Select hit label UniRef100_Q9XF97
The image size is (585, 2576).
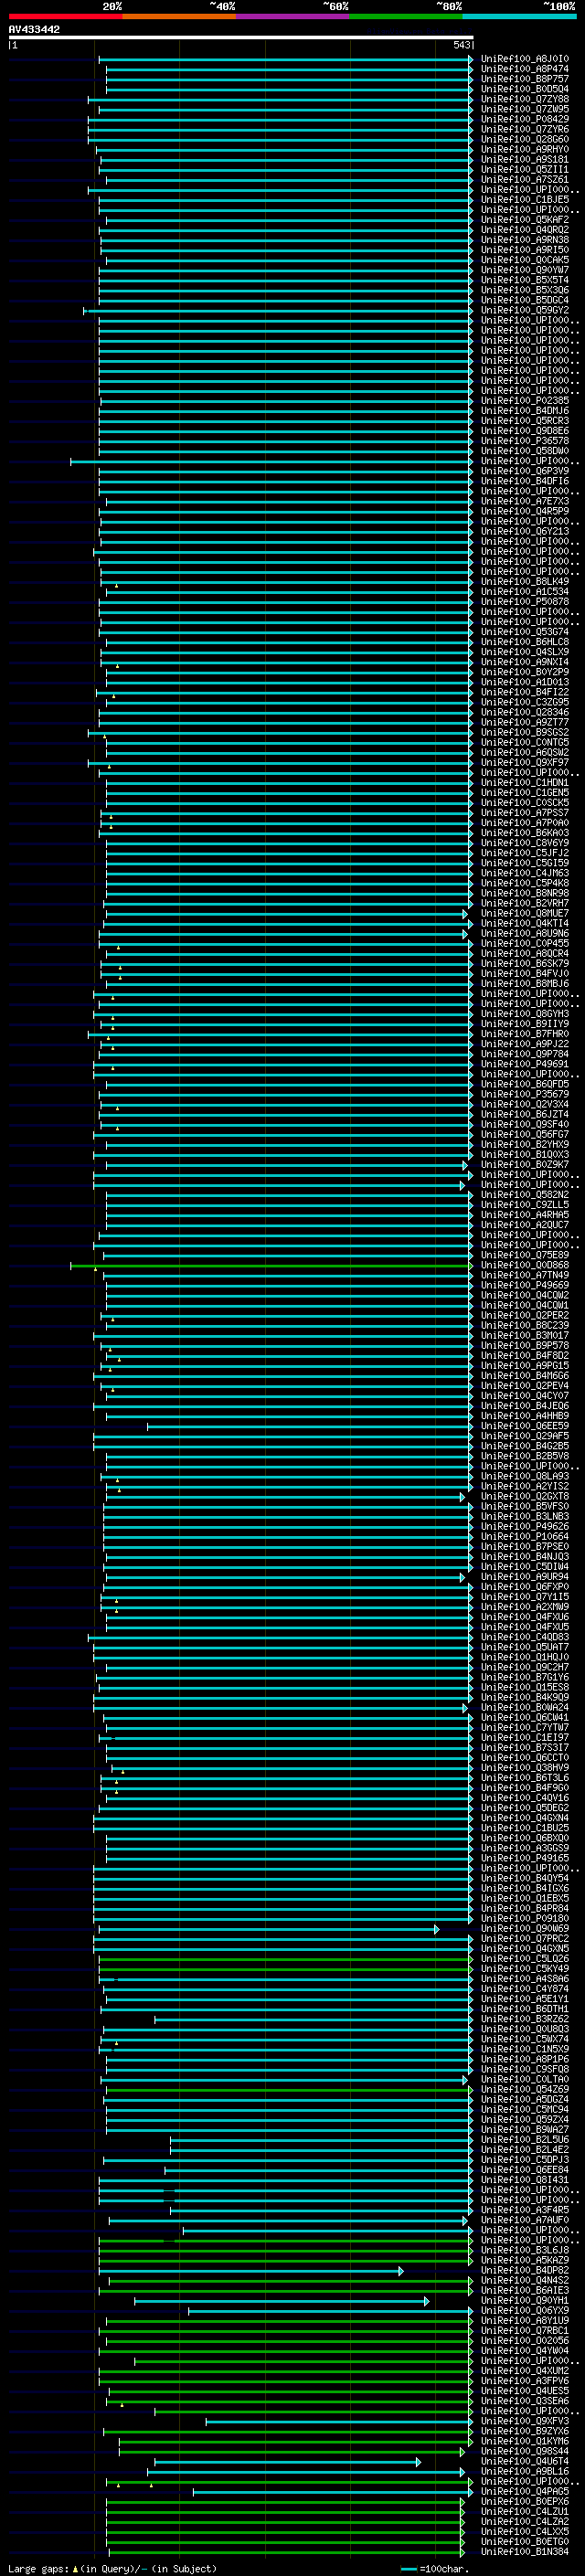[524, 762]
